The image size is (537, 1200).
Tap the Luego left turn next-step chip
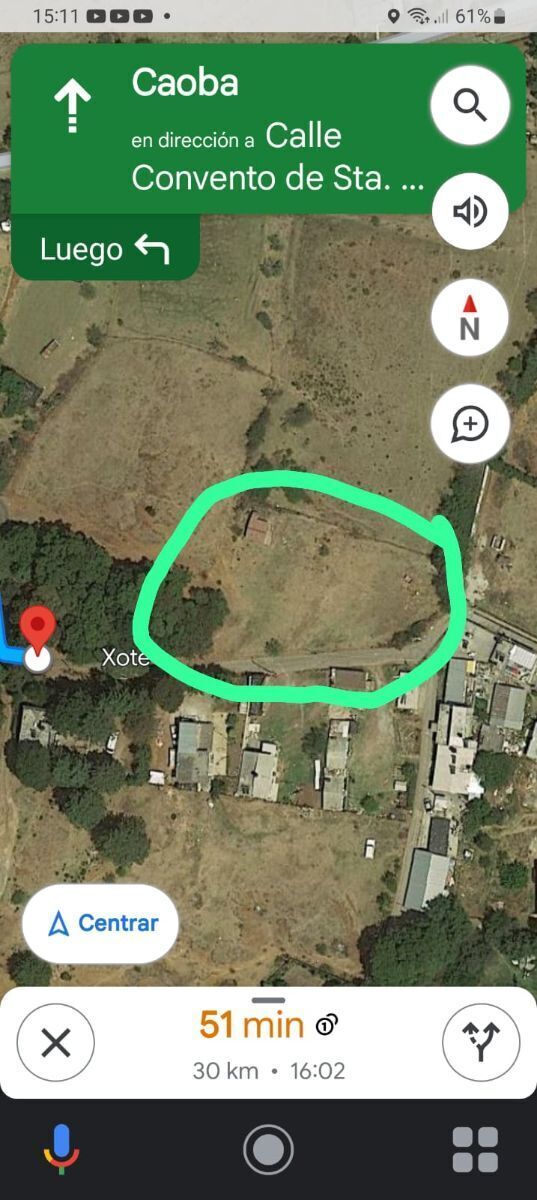tap(105, 249)
